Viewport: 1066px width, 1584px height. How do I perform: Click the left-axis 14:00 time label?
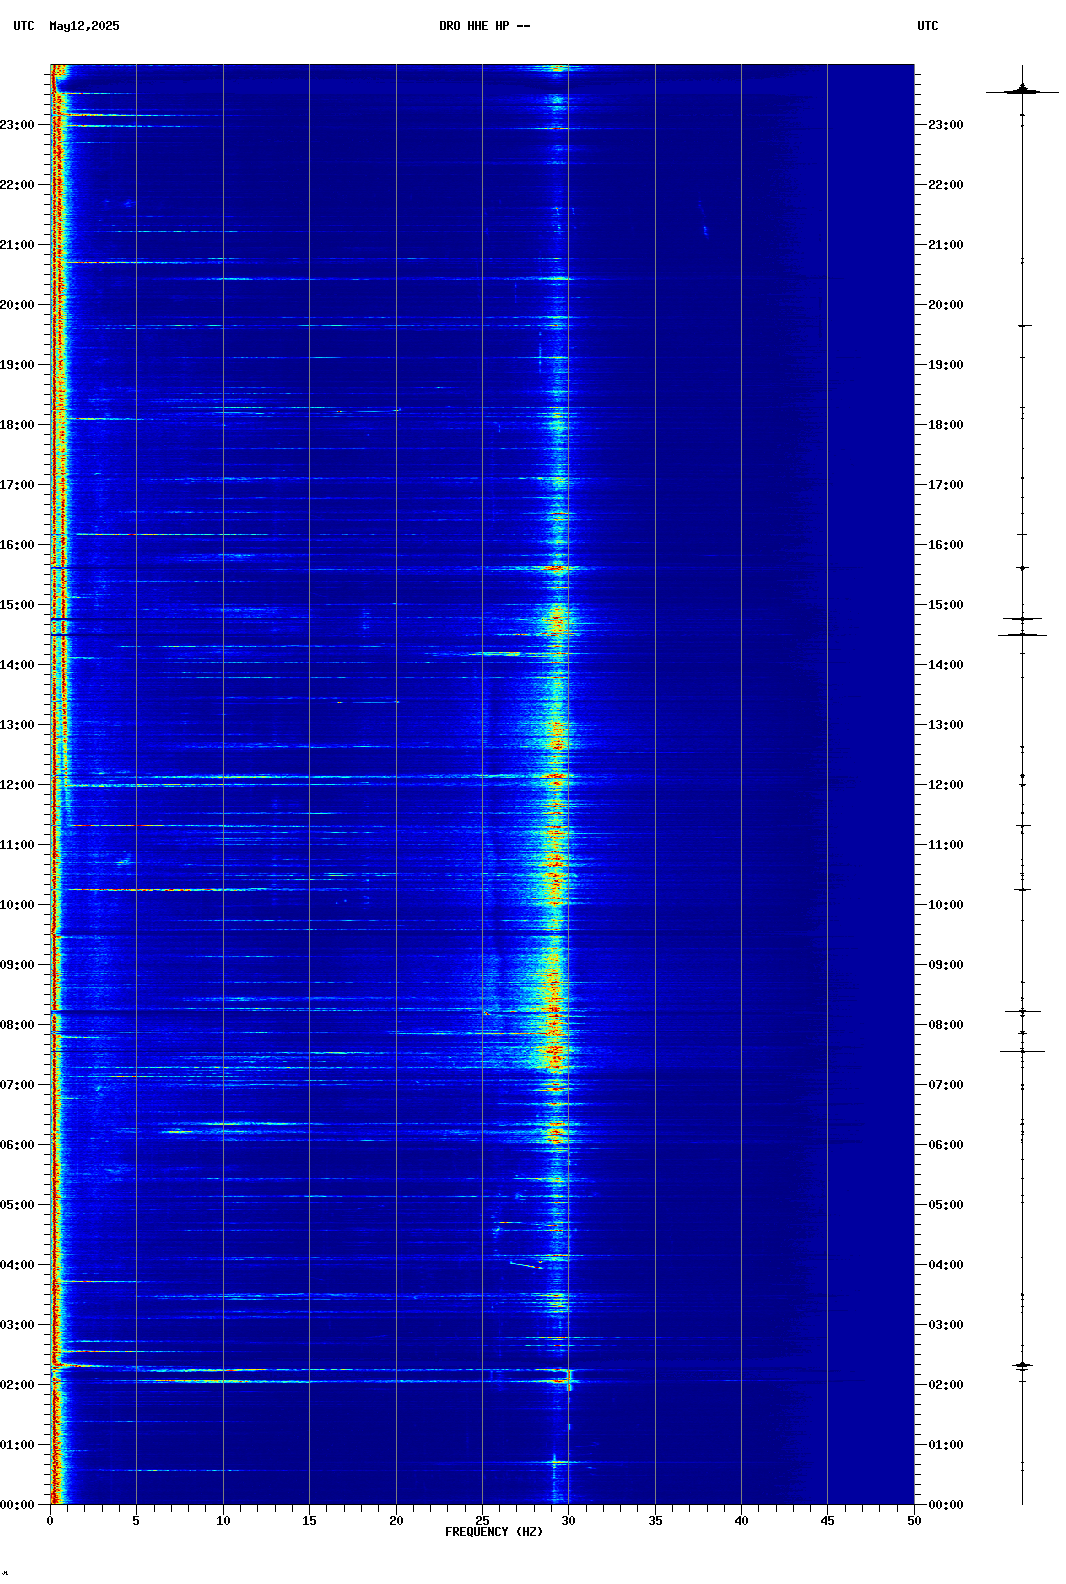point(17,665)
